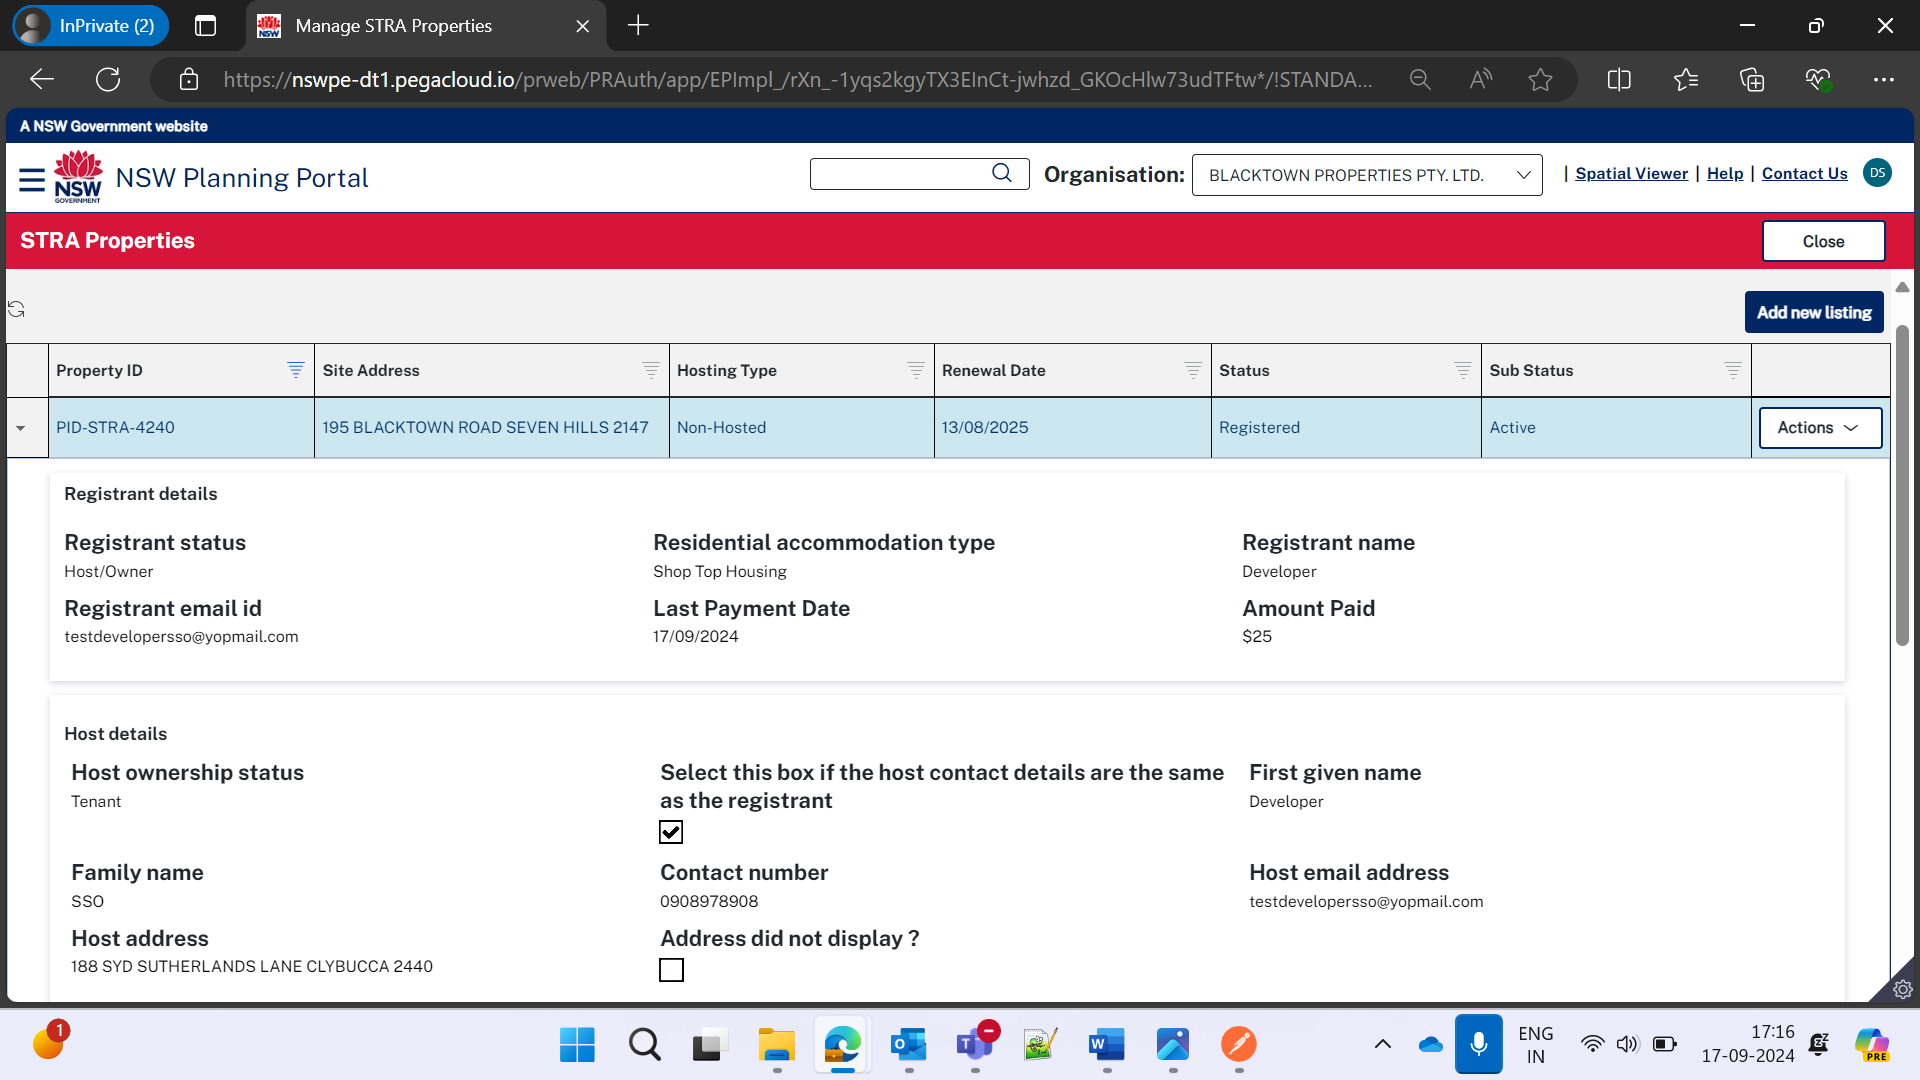This screenshot has width=1920, height=1080.
Task: Filter the Status column
Action: point(1463,370)
